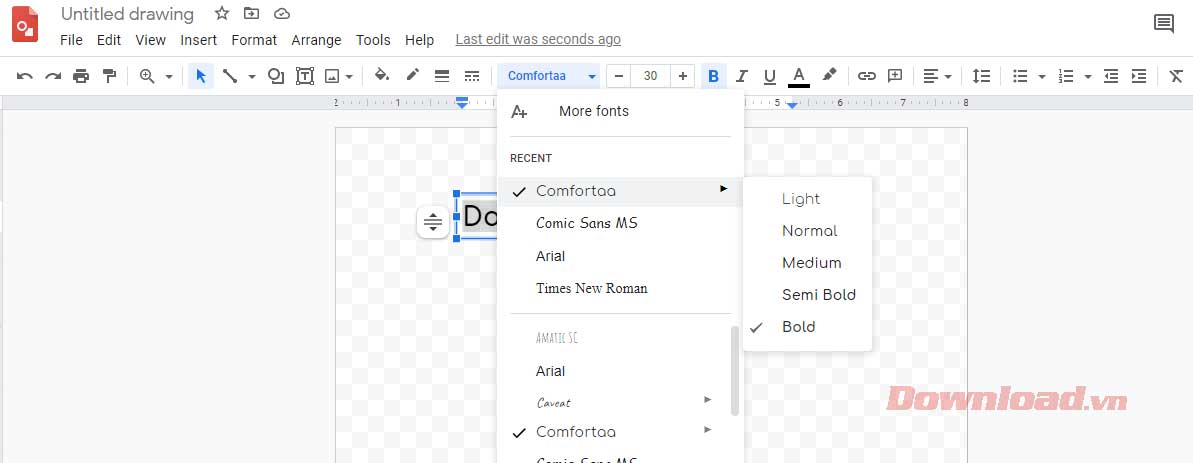
Task: Click the Print icon
Action: 81,76
